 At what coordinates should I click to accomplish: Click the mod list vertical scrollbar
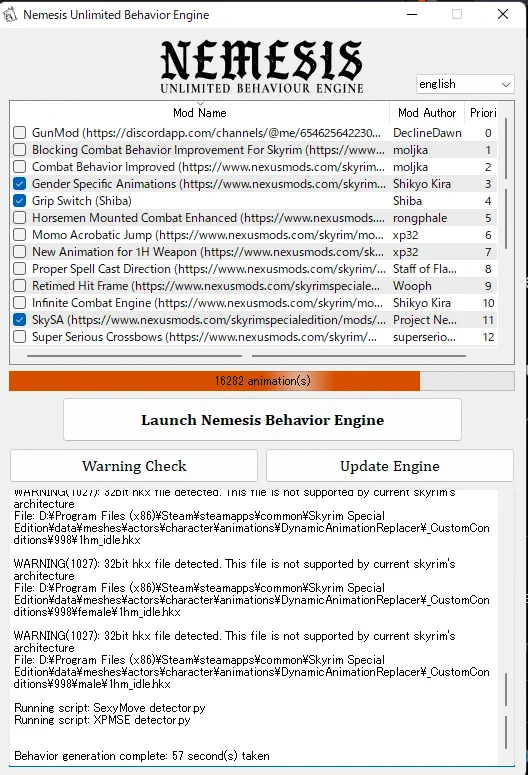(x=506, y=183)
